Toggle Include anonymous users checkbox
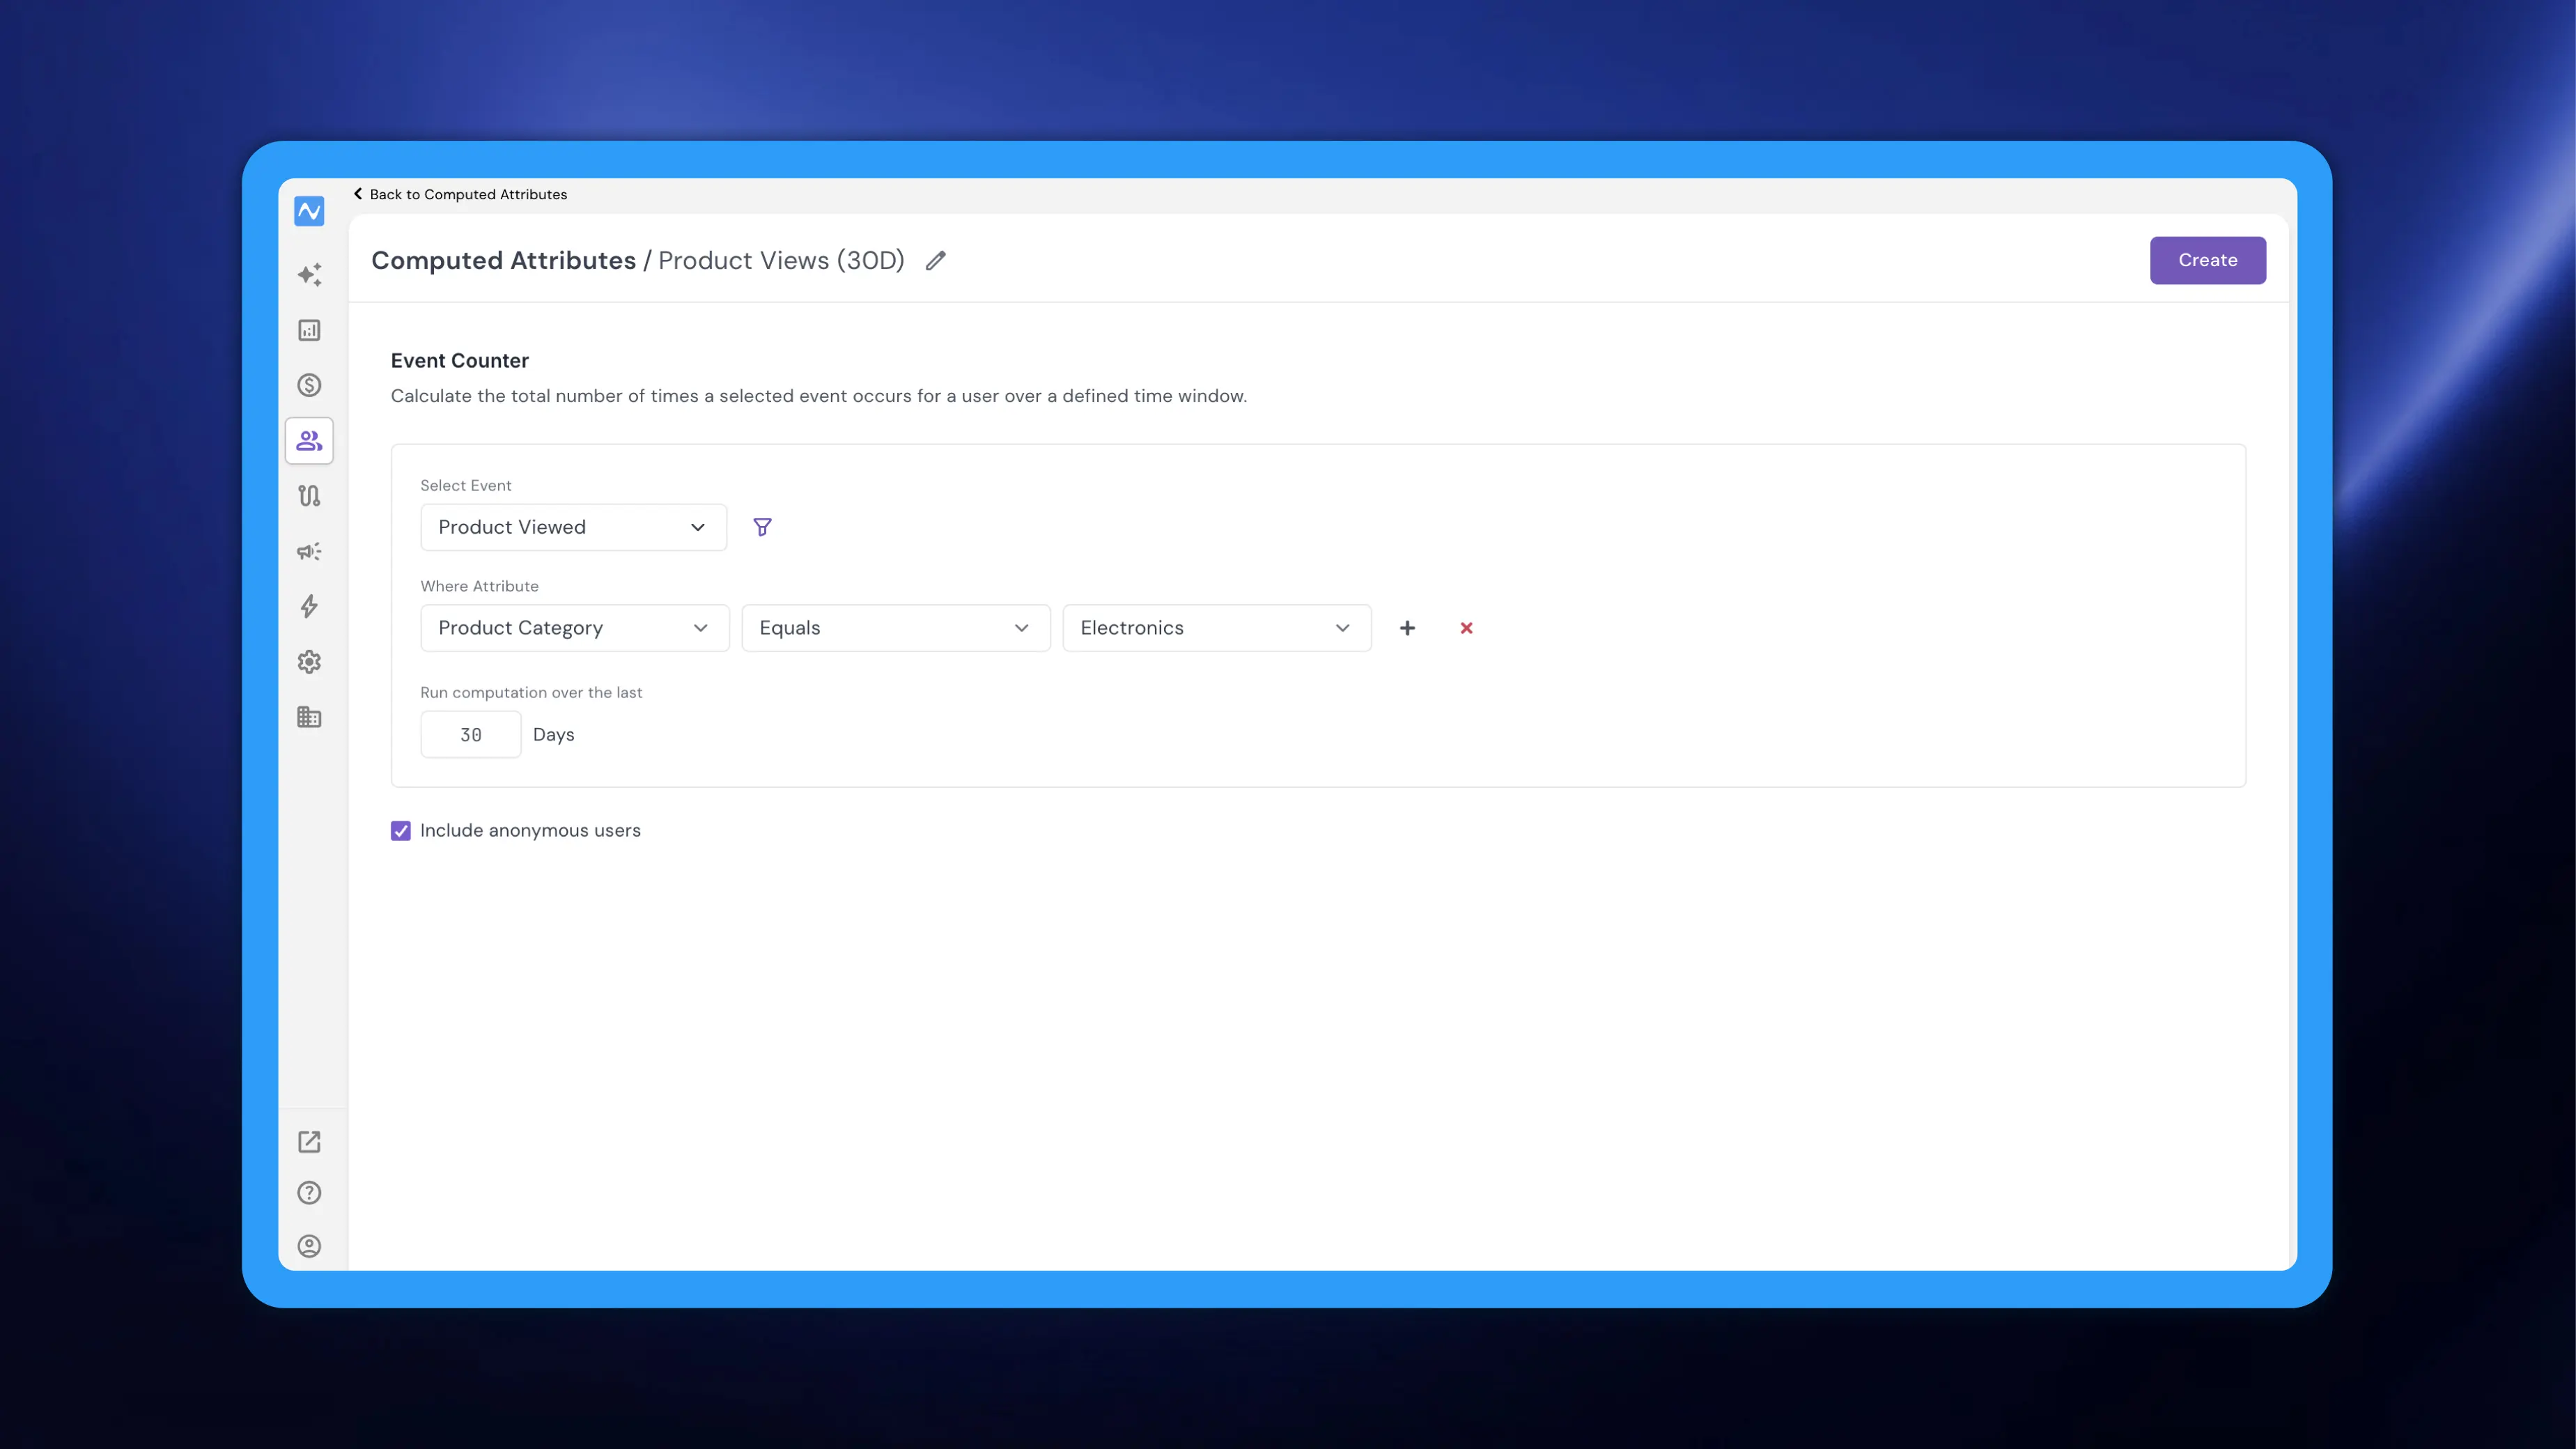The width and height of the screenshot is (2576, 1449). pos(400,831)
